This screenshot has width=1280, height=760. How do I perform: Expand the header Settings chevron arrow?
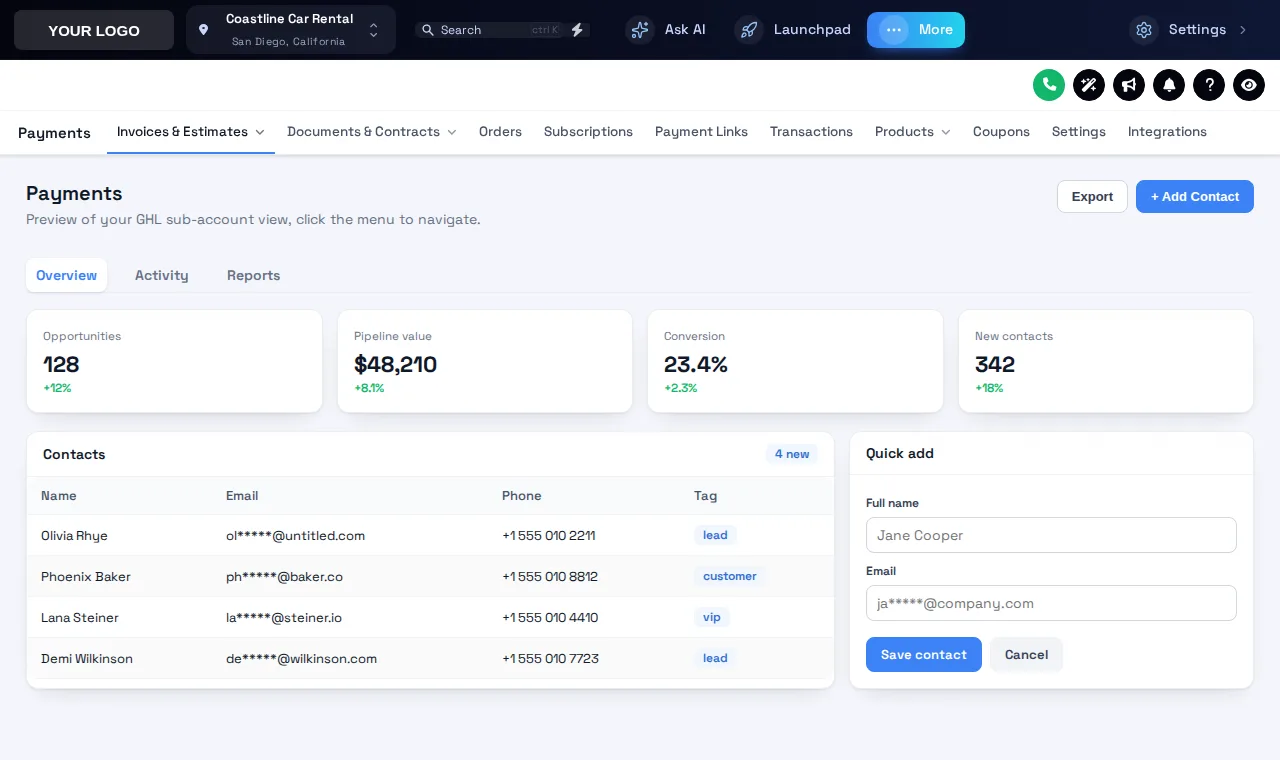point(1243,30)
